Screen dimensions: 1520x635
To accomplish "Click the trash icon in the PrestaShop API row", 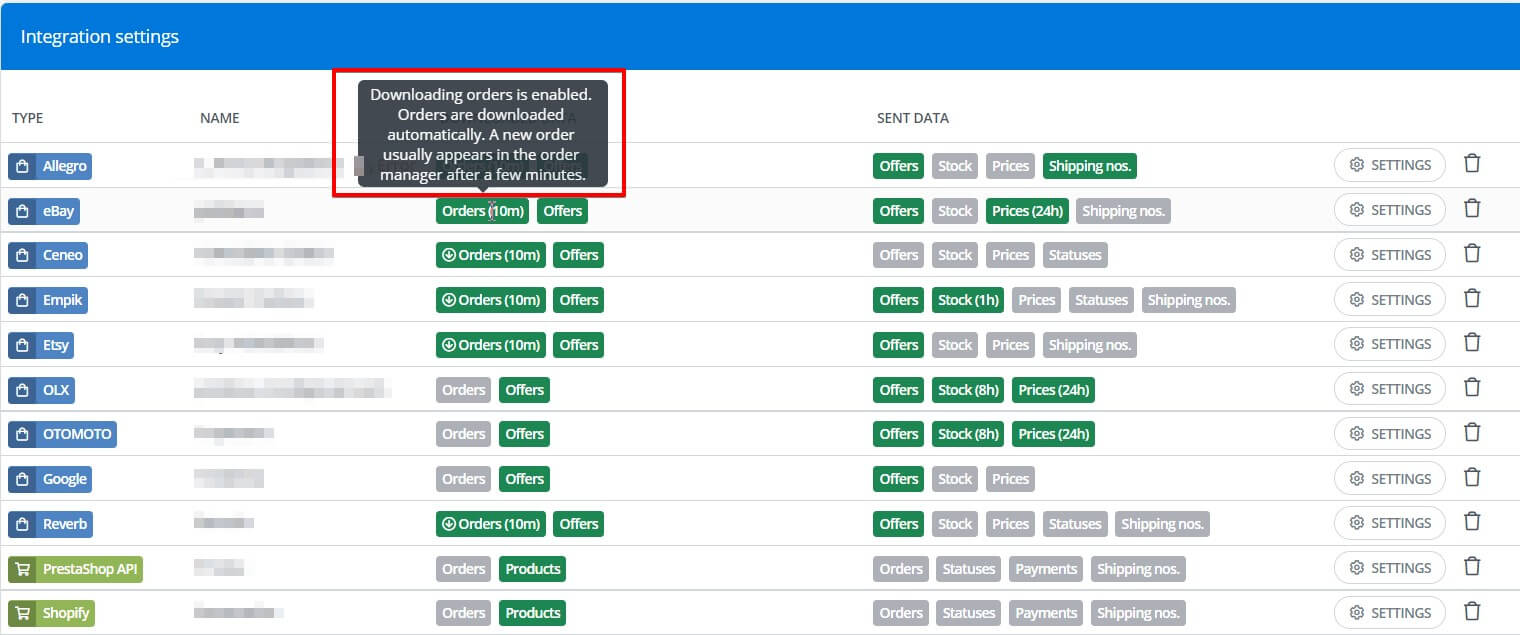I will 1472,566.
